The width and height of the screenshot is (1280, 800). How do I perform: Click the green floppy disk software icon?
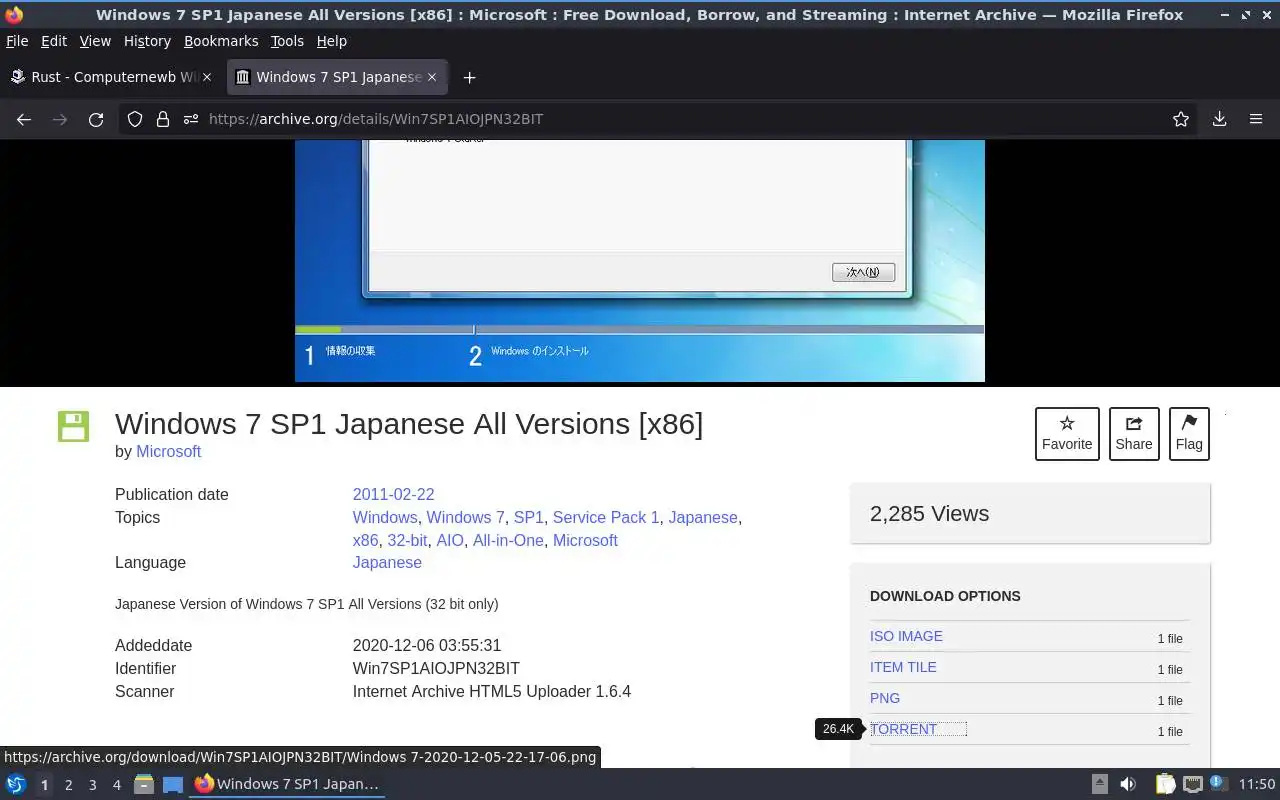click(73, 426)
